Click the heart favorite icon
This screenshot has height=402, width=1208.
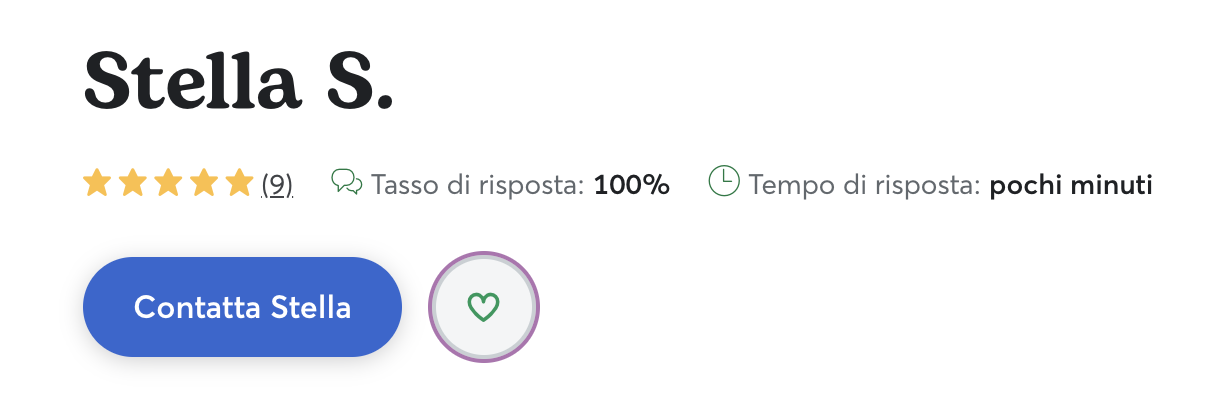coord(484,307)
